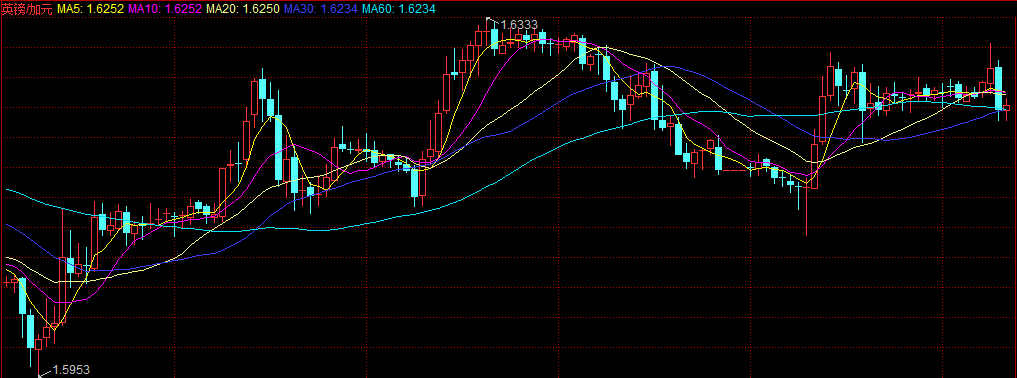This screenshot has height=378, width=1017.
Task: Click the value 1.6252 next to MA5
Action: [x=106, y=8]
